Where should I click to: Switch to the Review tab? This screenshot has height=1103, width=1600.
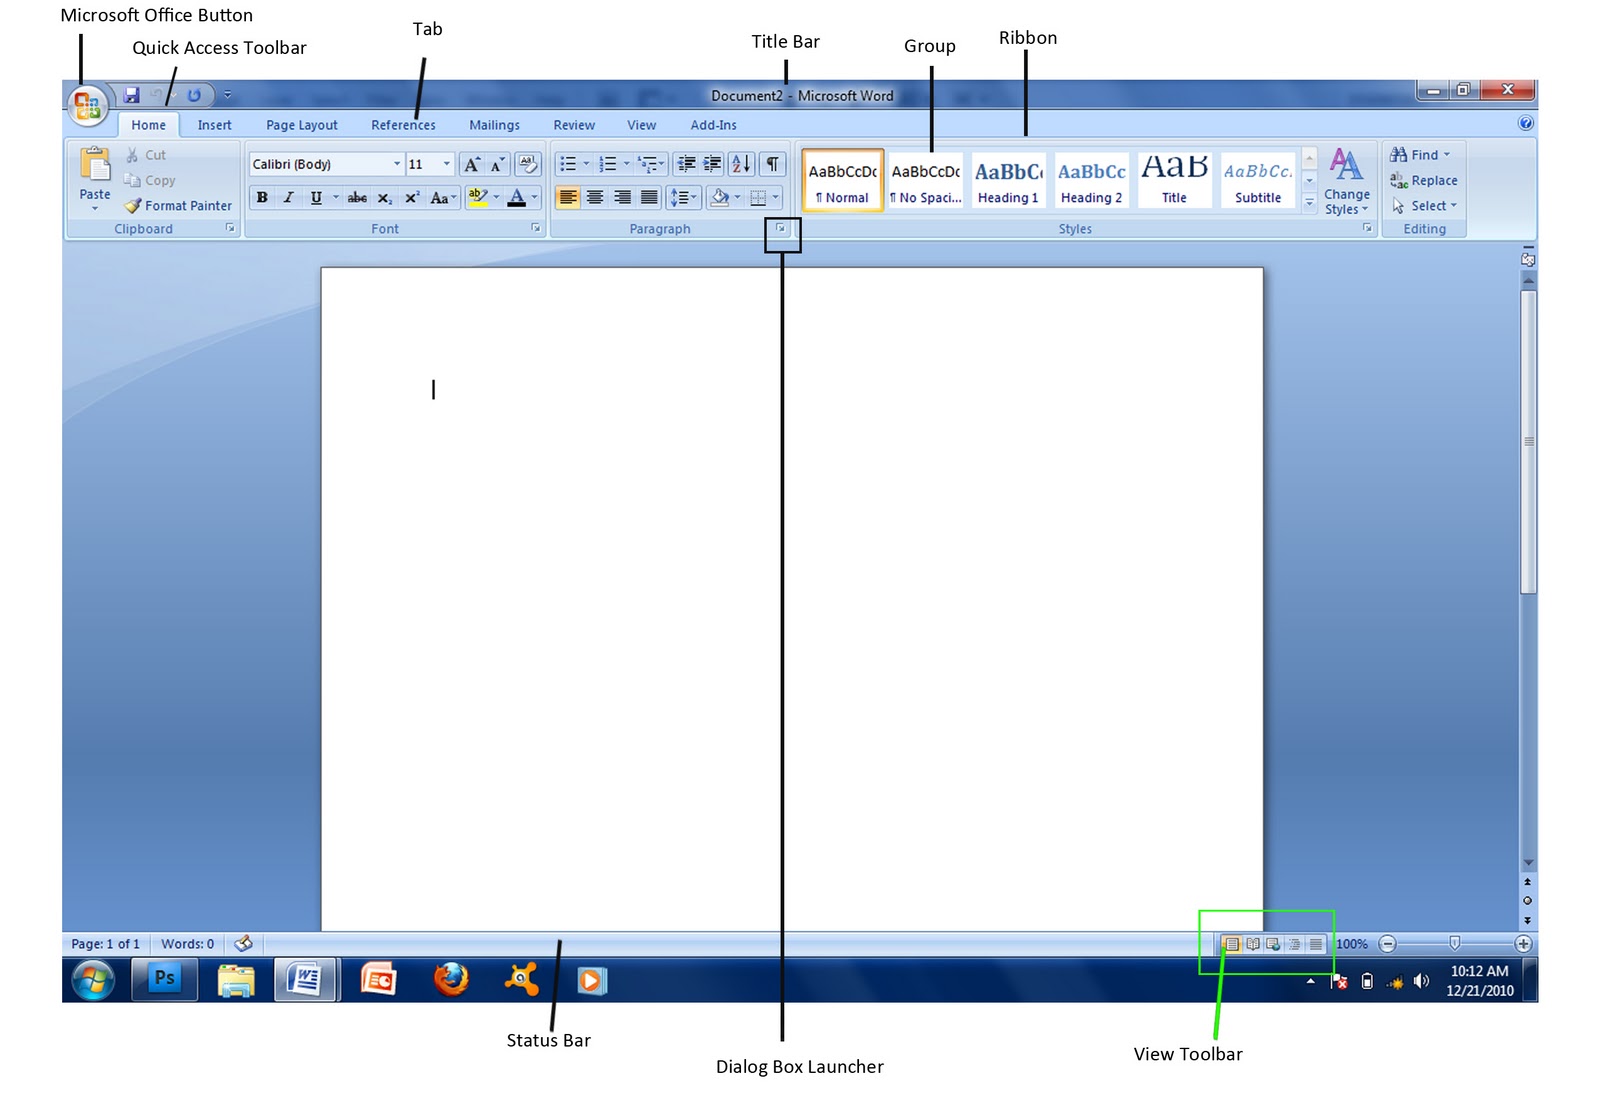(574, 125)
